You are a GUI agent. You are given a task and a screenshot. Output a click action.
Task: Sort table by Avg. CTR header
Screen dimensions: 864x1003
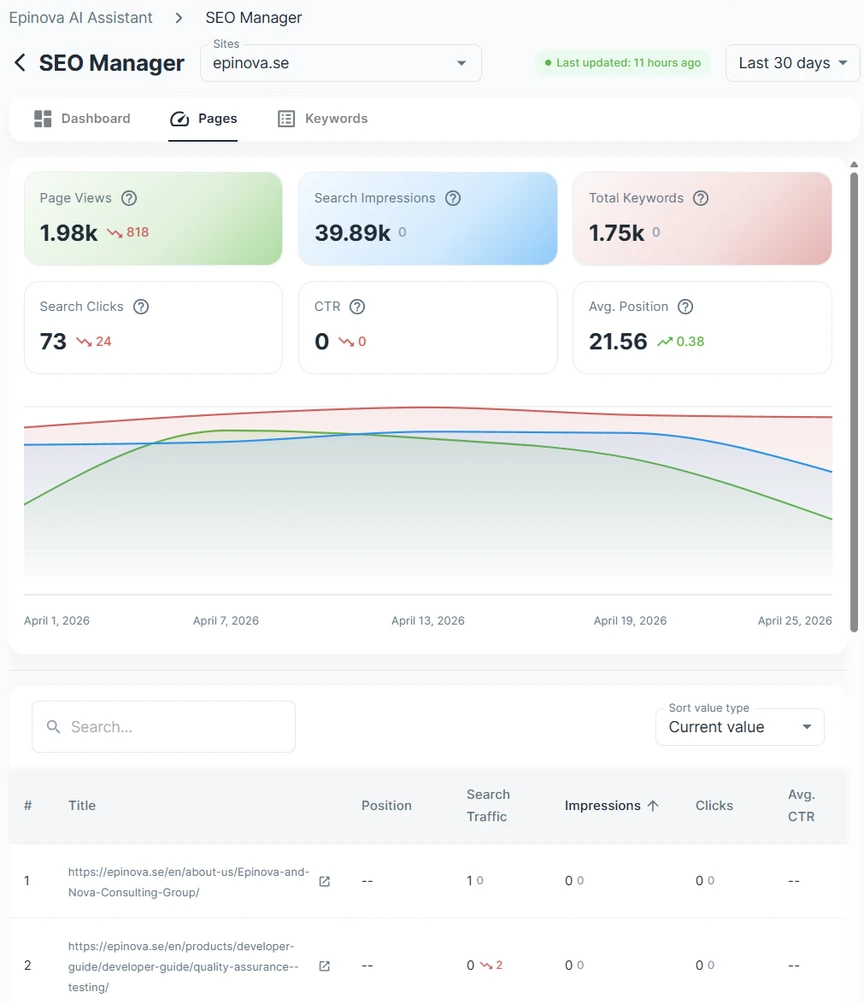801,805
